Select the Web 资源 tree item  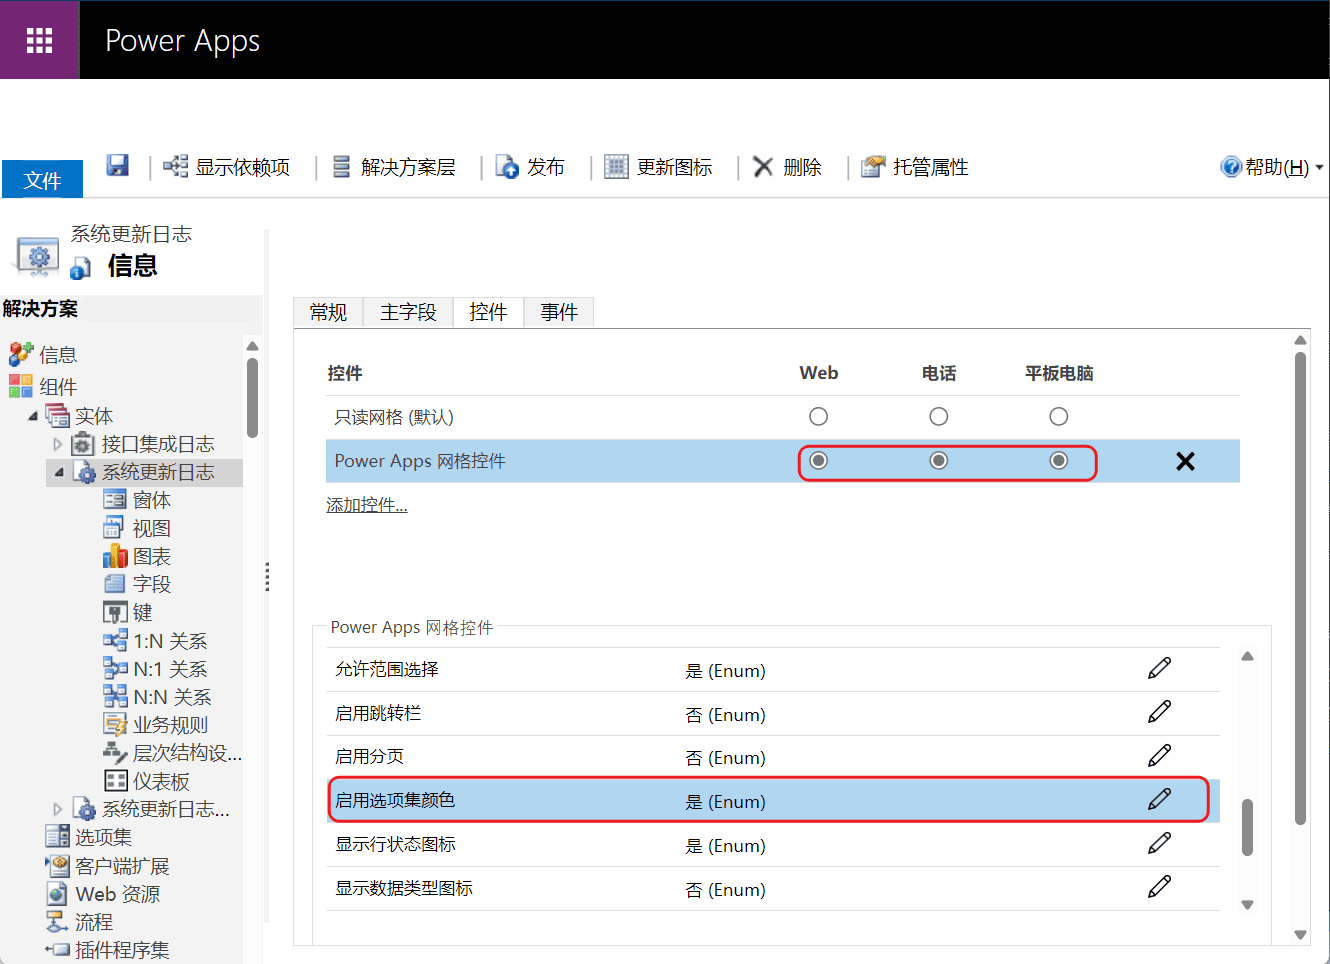click(117, 894)
